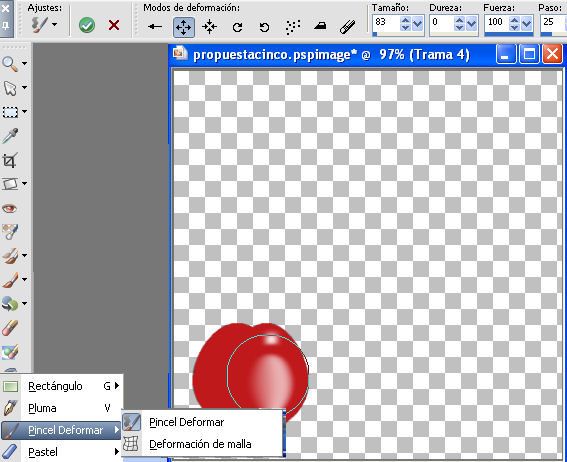Choose the Left Twirl warp mode
The height and width of the screenshot is (462, 567).
(264, 27)
